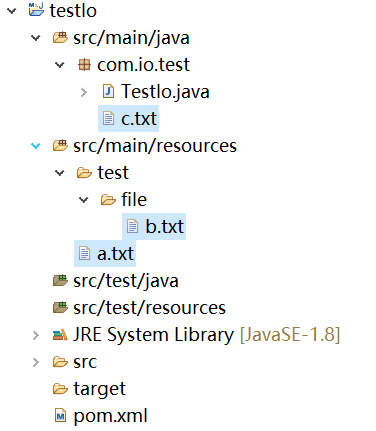Collapse the testIo project node

click(x=12, y=11)
